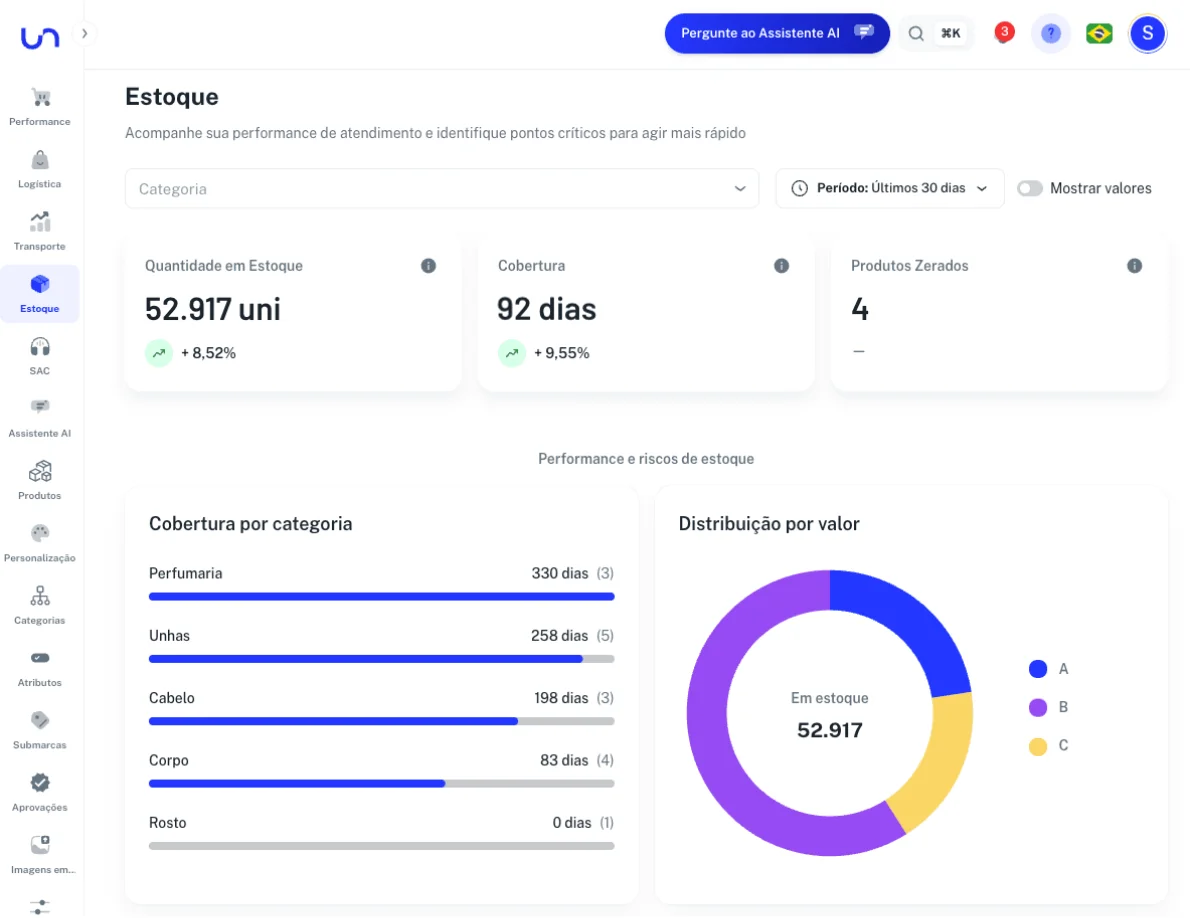Go to Logística in the sidebar
This screenshot has width=1190, height=918.
(x=40, y=168)
